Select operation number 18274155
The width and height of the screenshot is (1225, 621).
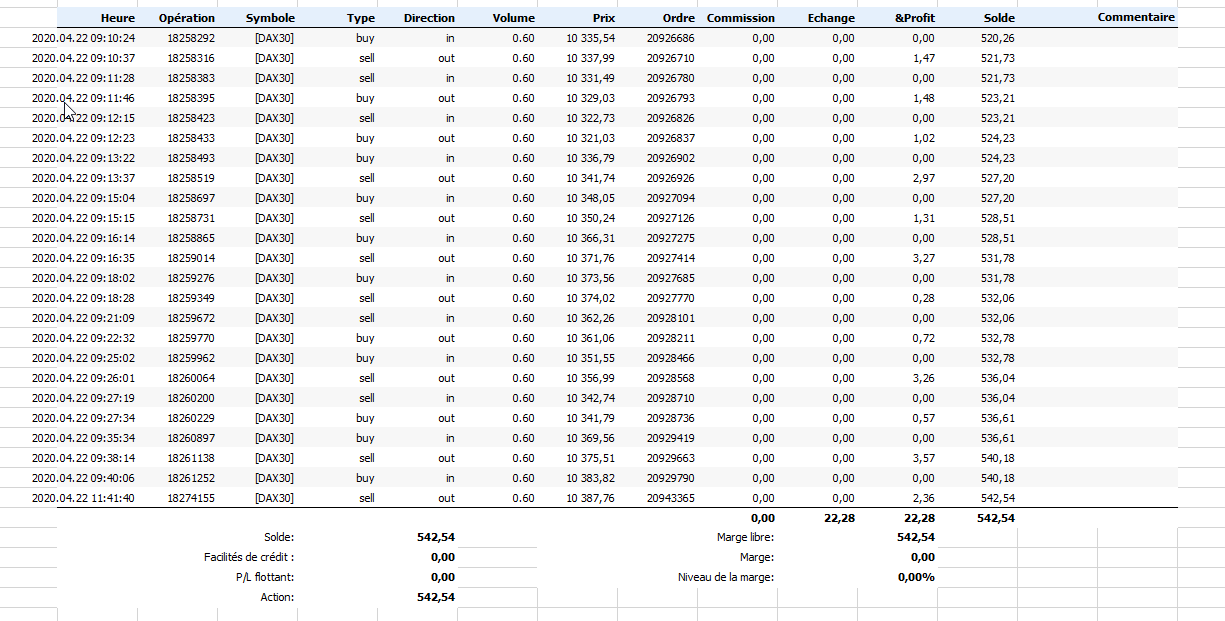[x=191, y=498]
